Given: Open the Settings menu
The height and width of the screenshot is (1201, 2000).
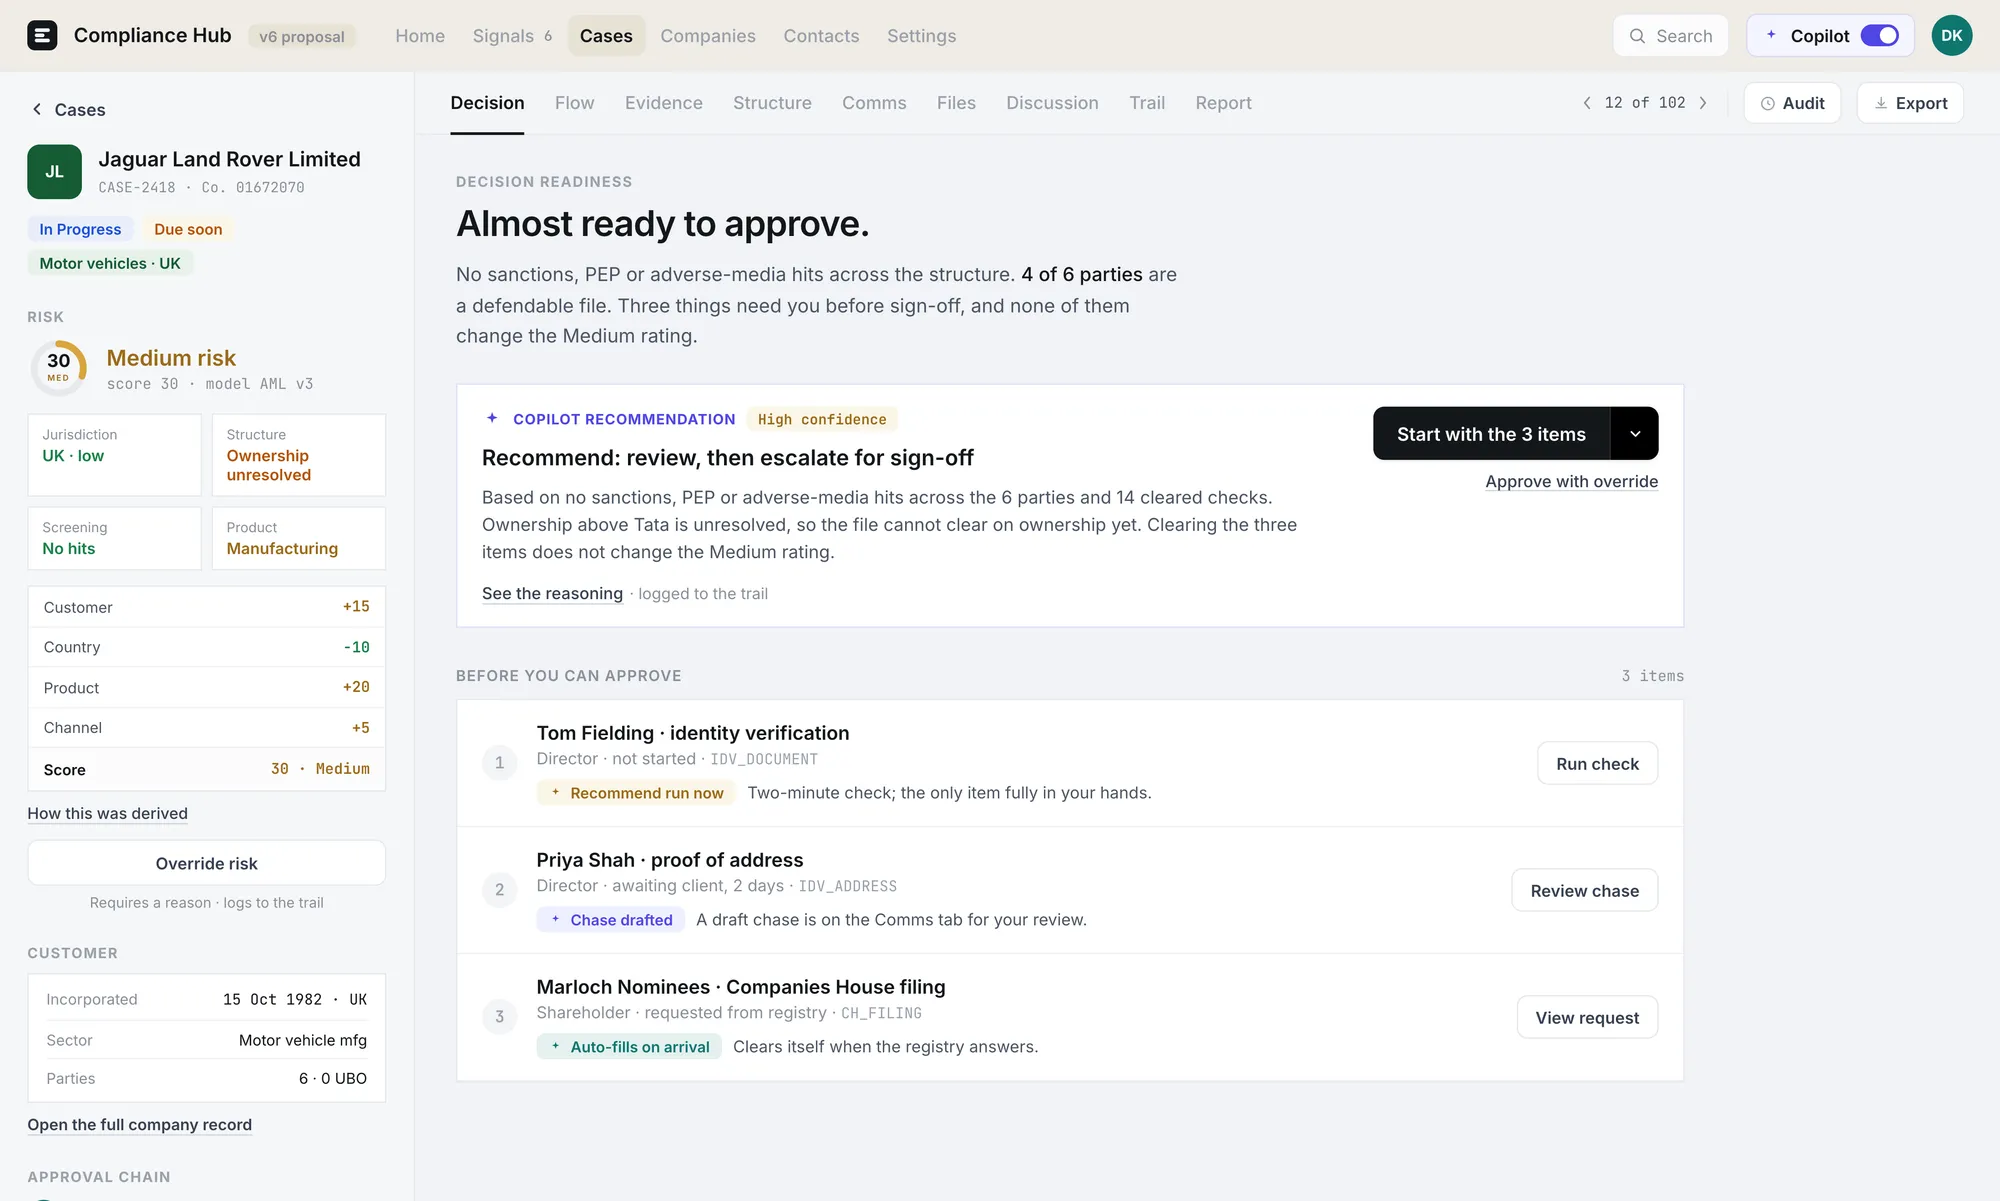Looking at the screenshot, I should click(921, 36).
